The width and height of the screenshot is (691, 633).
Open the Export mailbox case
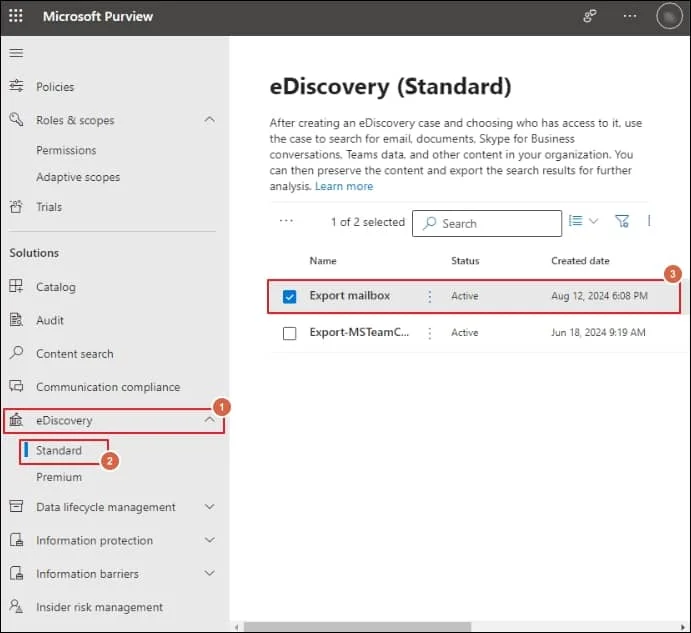point(349,295)
